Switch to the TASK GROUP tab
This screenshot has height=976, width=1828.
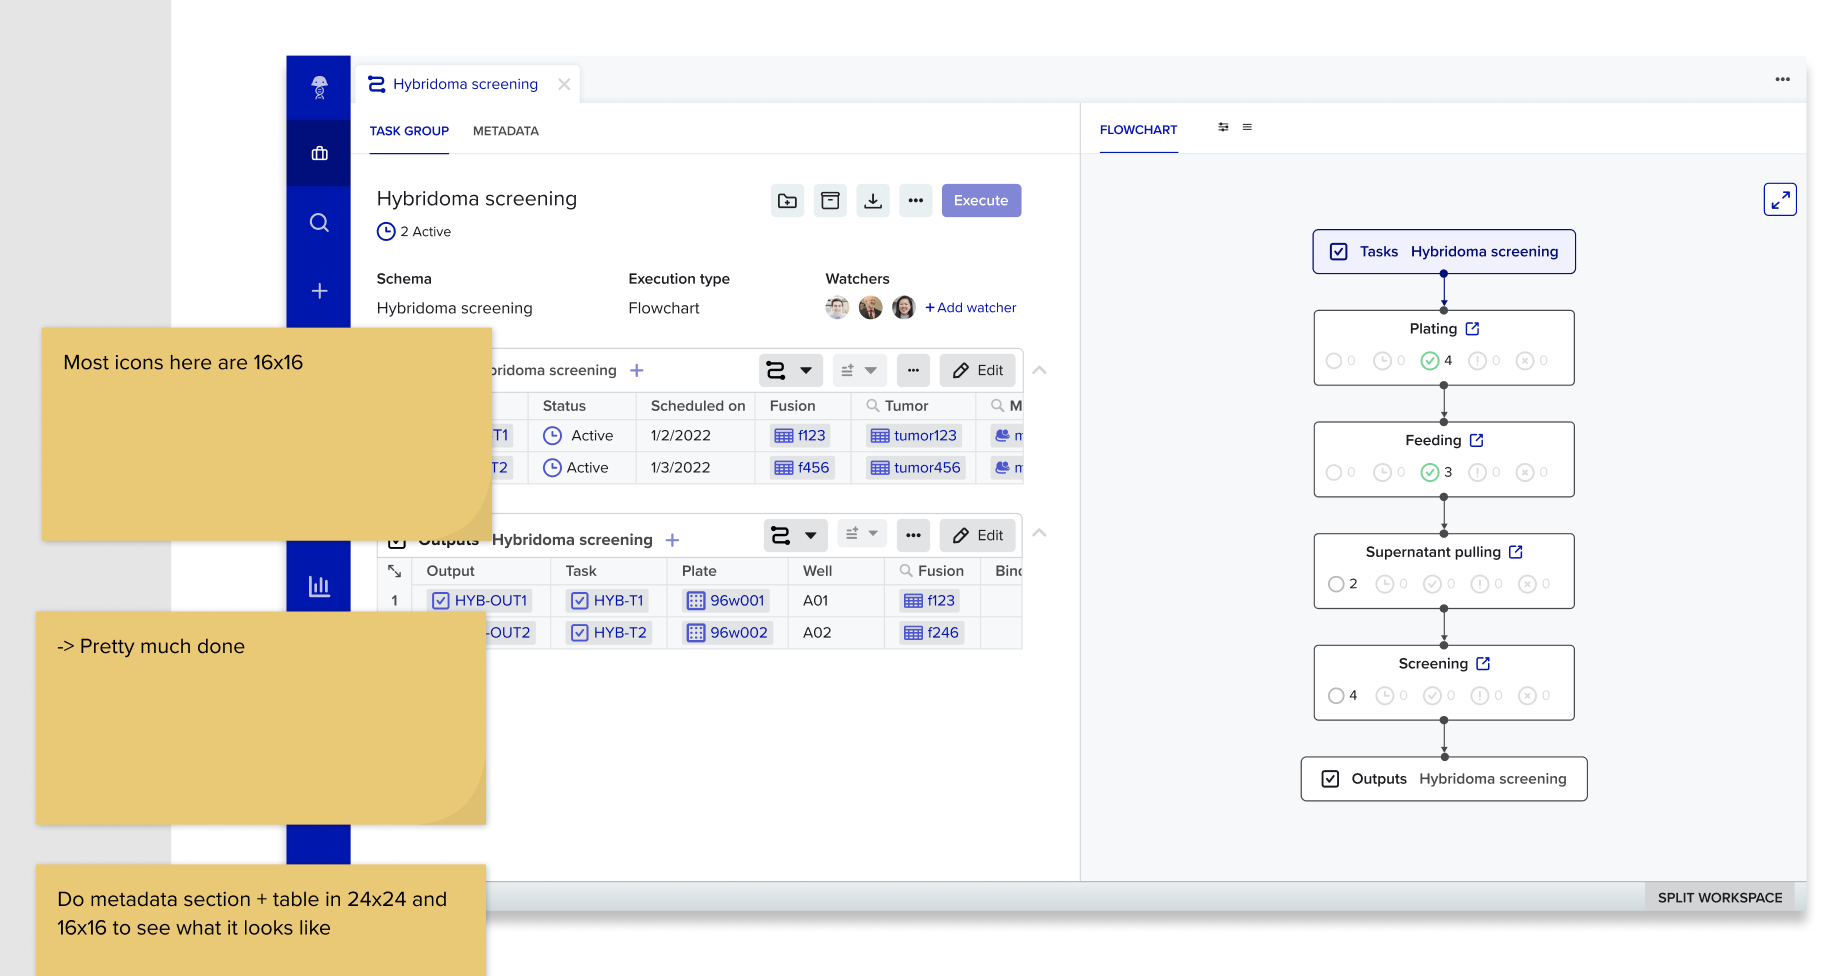[409, 131]
